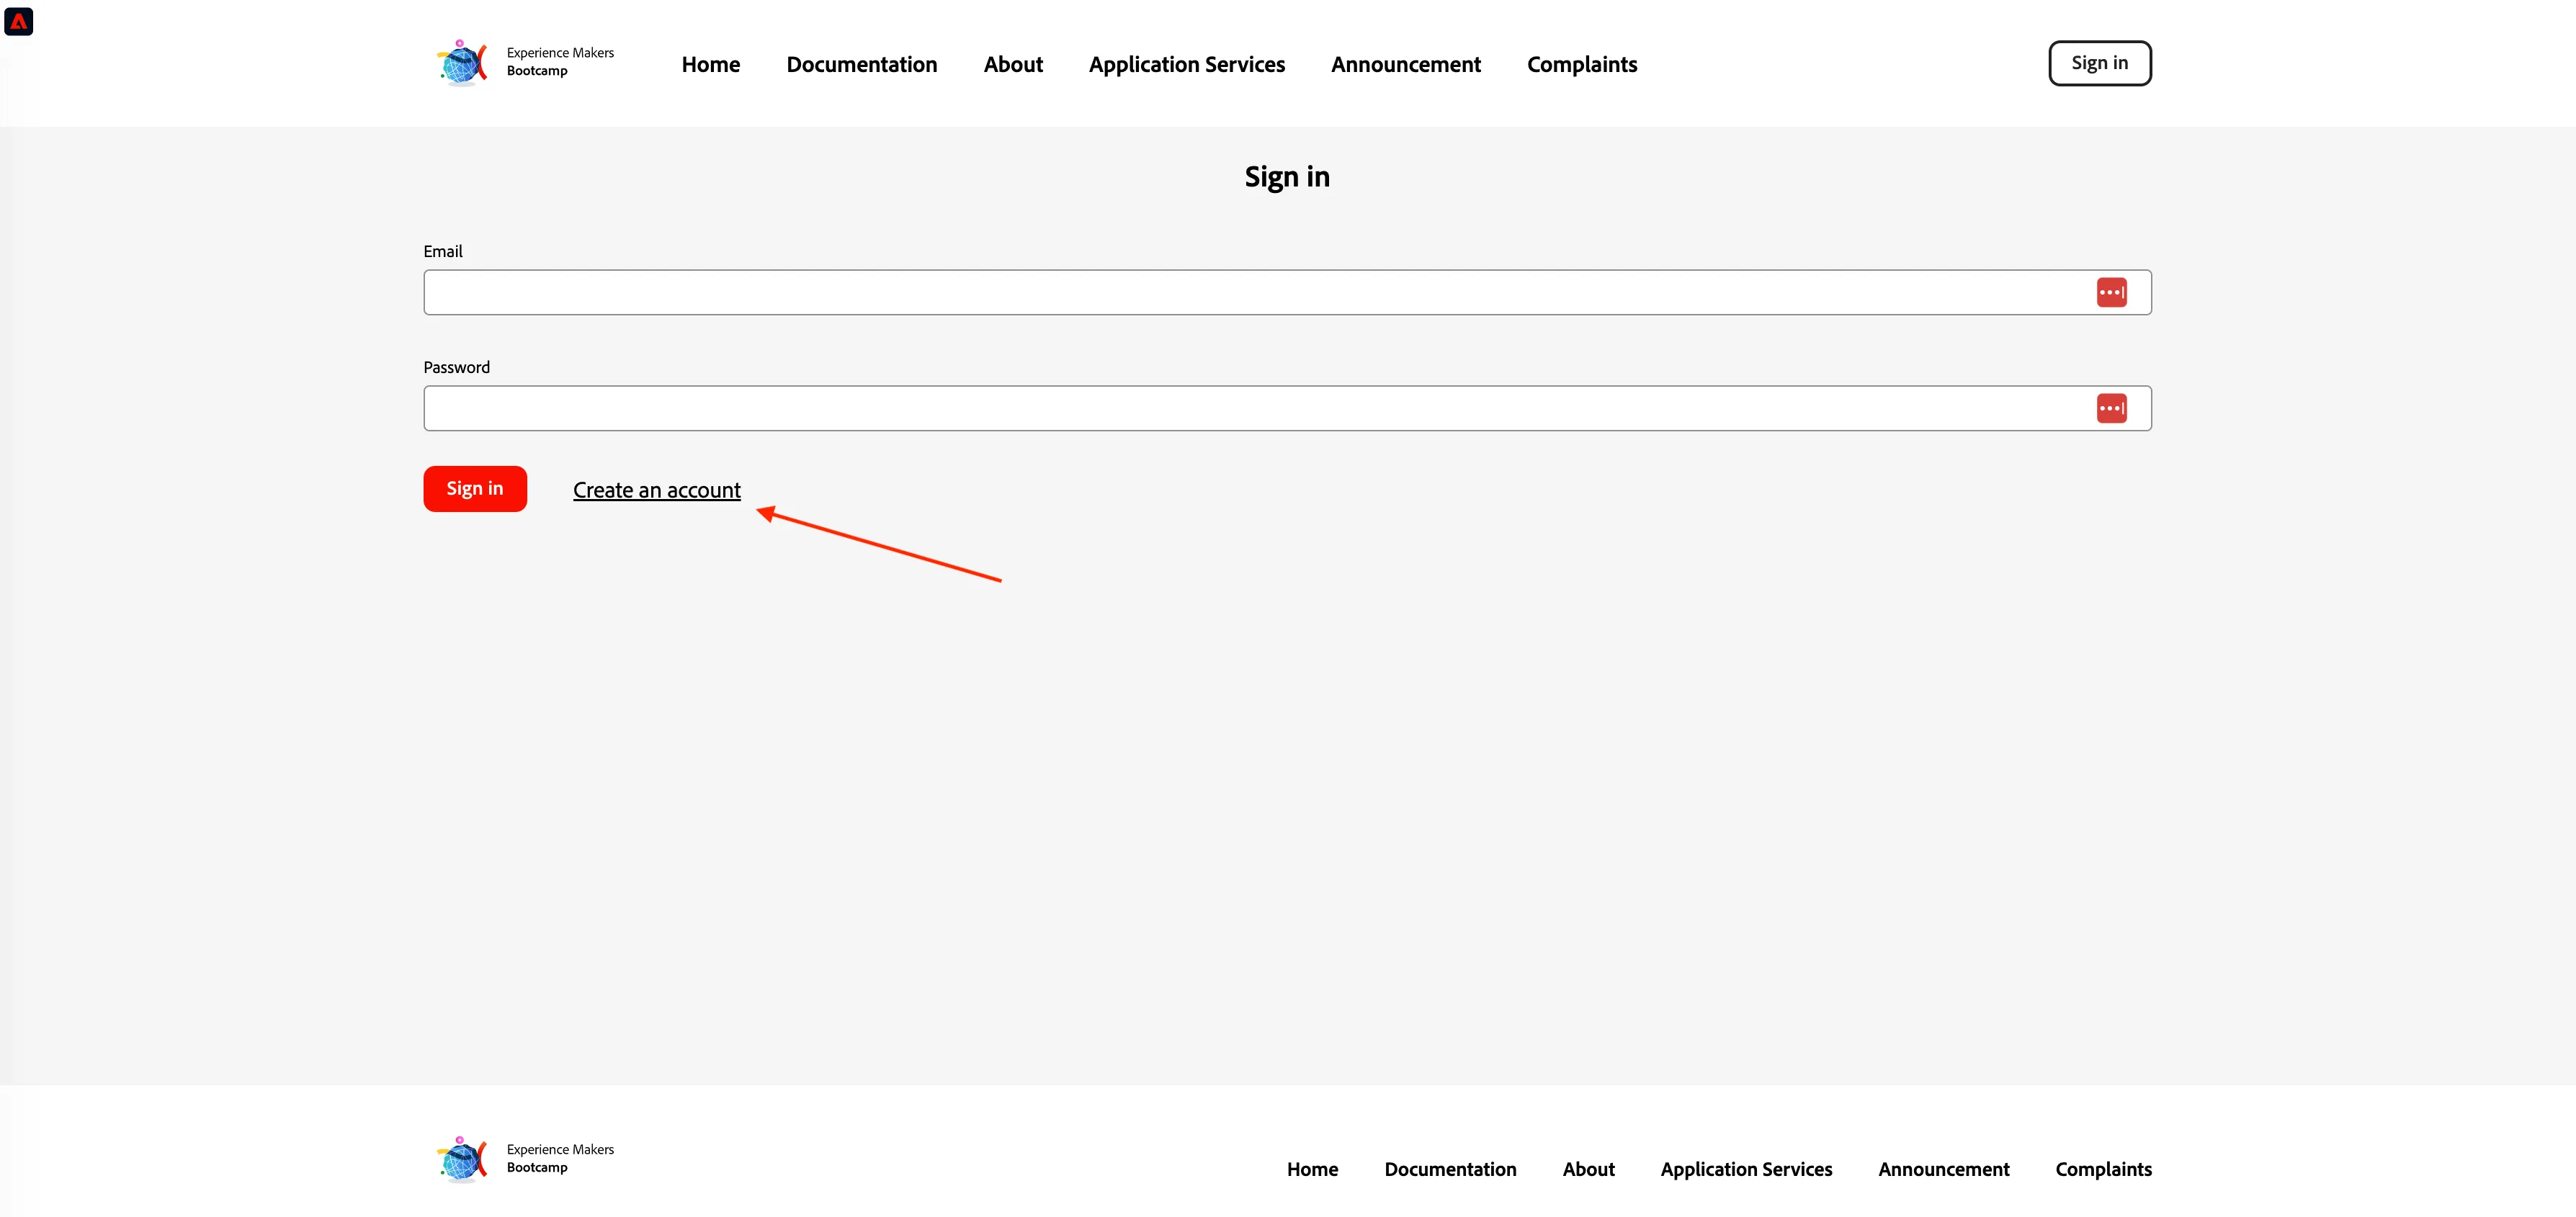
Task: Click the Documentation link in the footer
Action: coord(1450,1169)
